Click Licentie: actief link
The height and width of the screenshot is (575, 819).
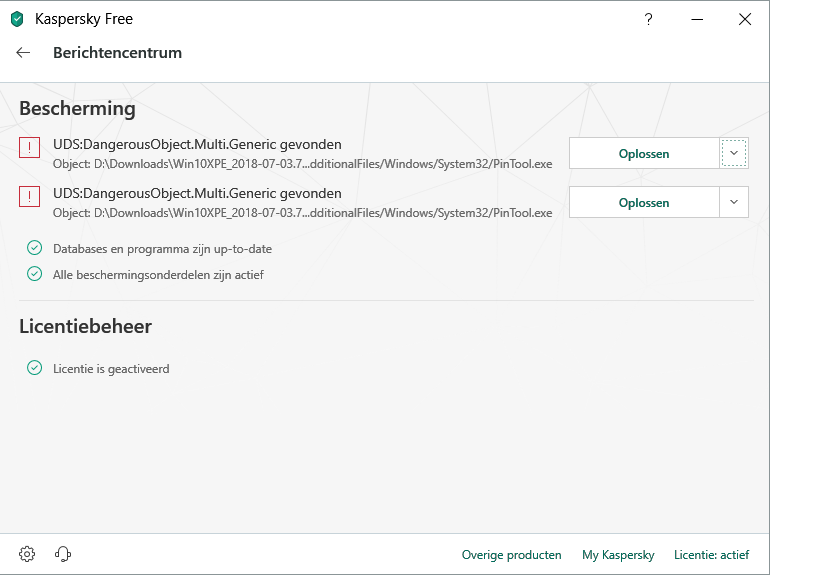pyautogui.click(x=711, y=555)
